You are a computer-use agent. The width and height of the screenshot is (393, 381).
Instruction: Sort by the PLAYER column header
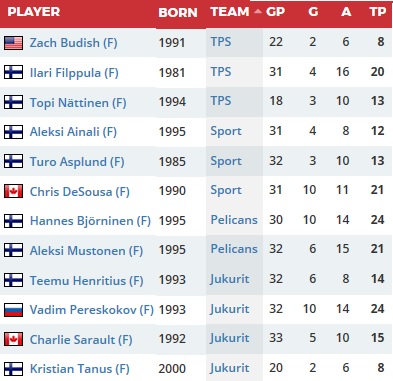[34, 12]
